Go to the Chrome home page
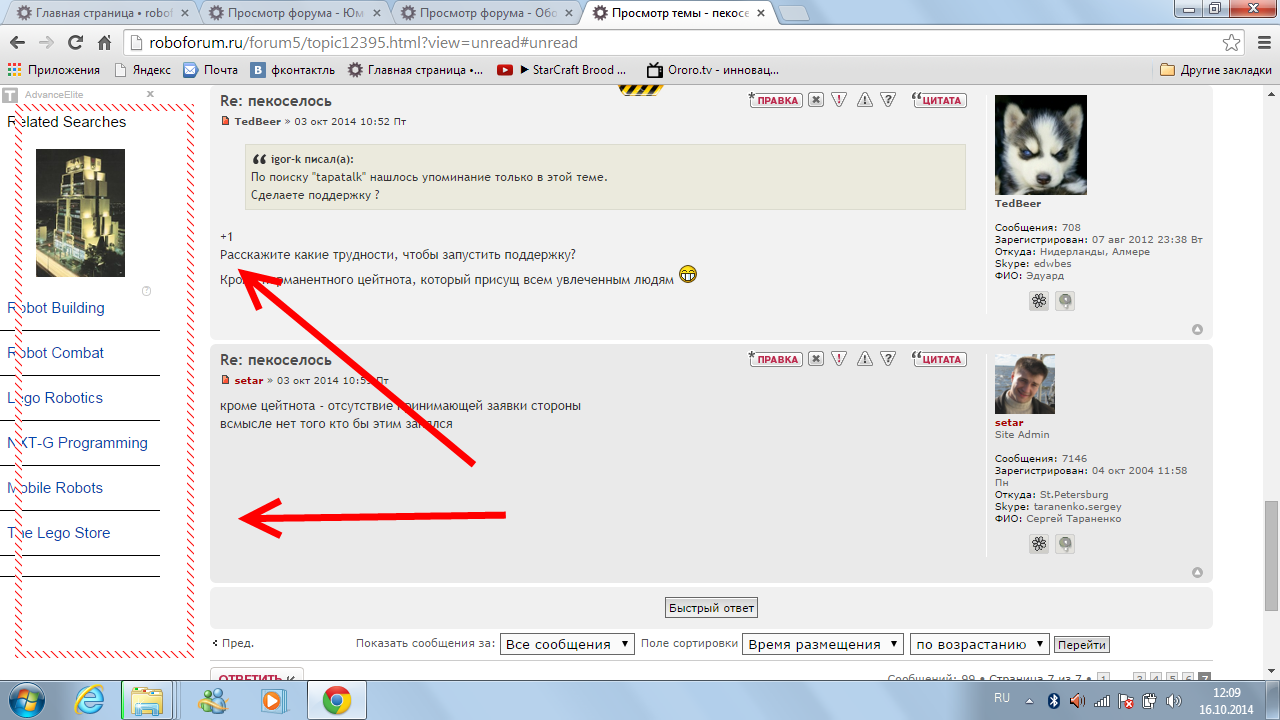1280x720 pixels. (104, 43)
